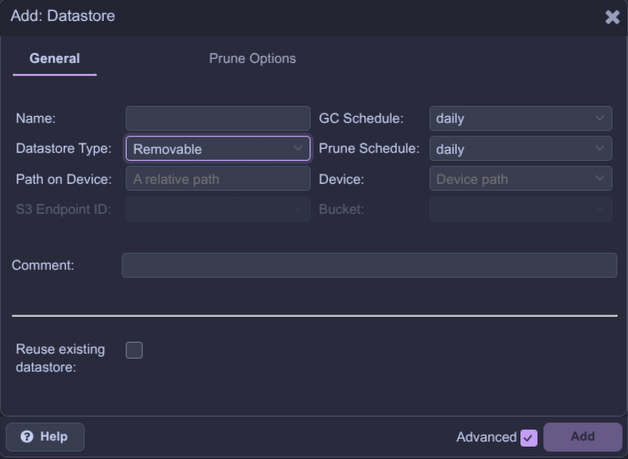Expand the GC Schedule dropdown arrow
The height and width of the screenshot is (459, 628).
click(599, 118)
